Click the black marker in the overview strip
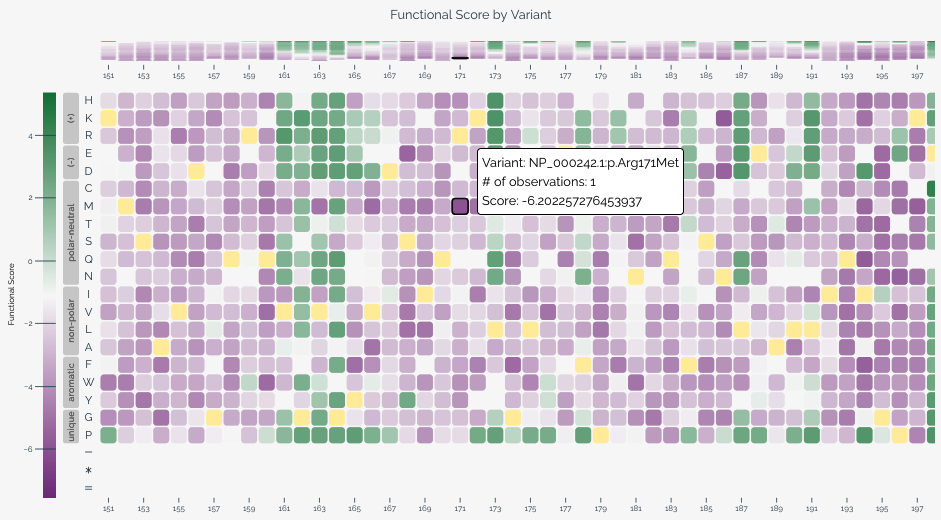Image resolution: width=941 pixels, height=520 pixels. click(x=460, y=57)
